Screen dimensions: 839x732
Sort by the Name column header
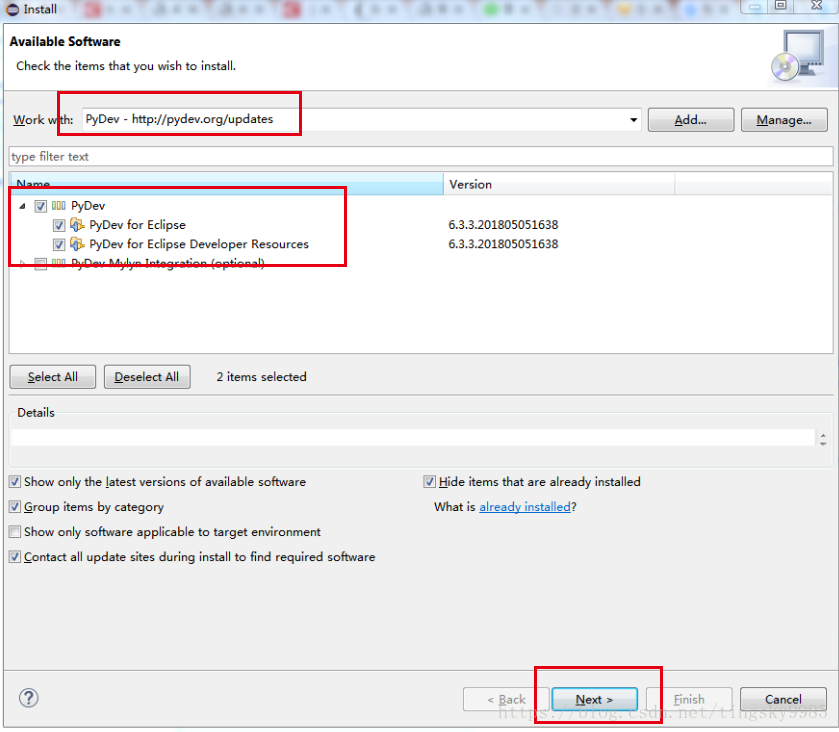coord(226,184)
